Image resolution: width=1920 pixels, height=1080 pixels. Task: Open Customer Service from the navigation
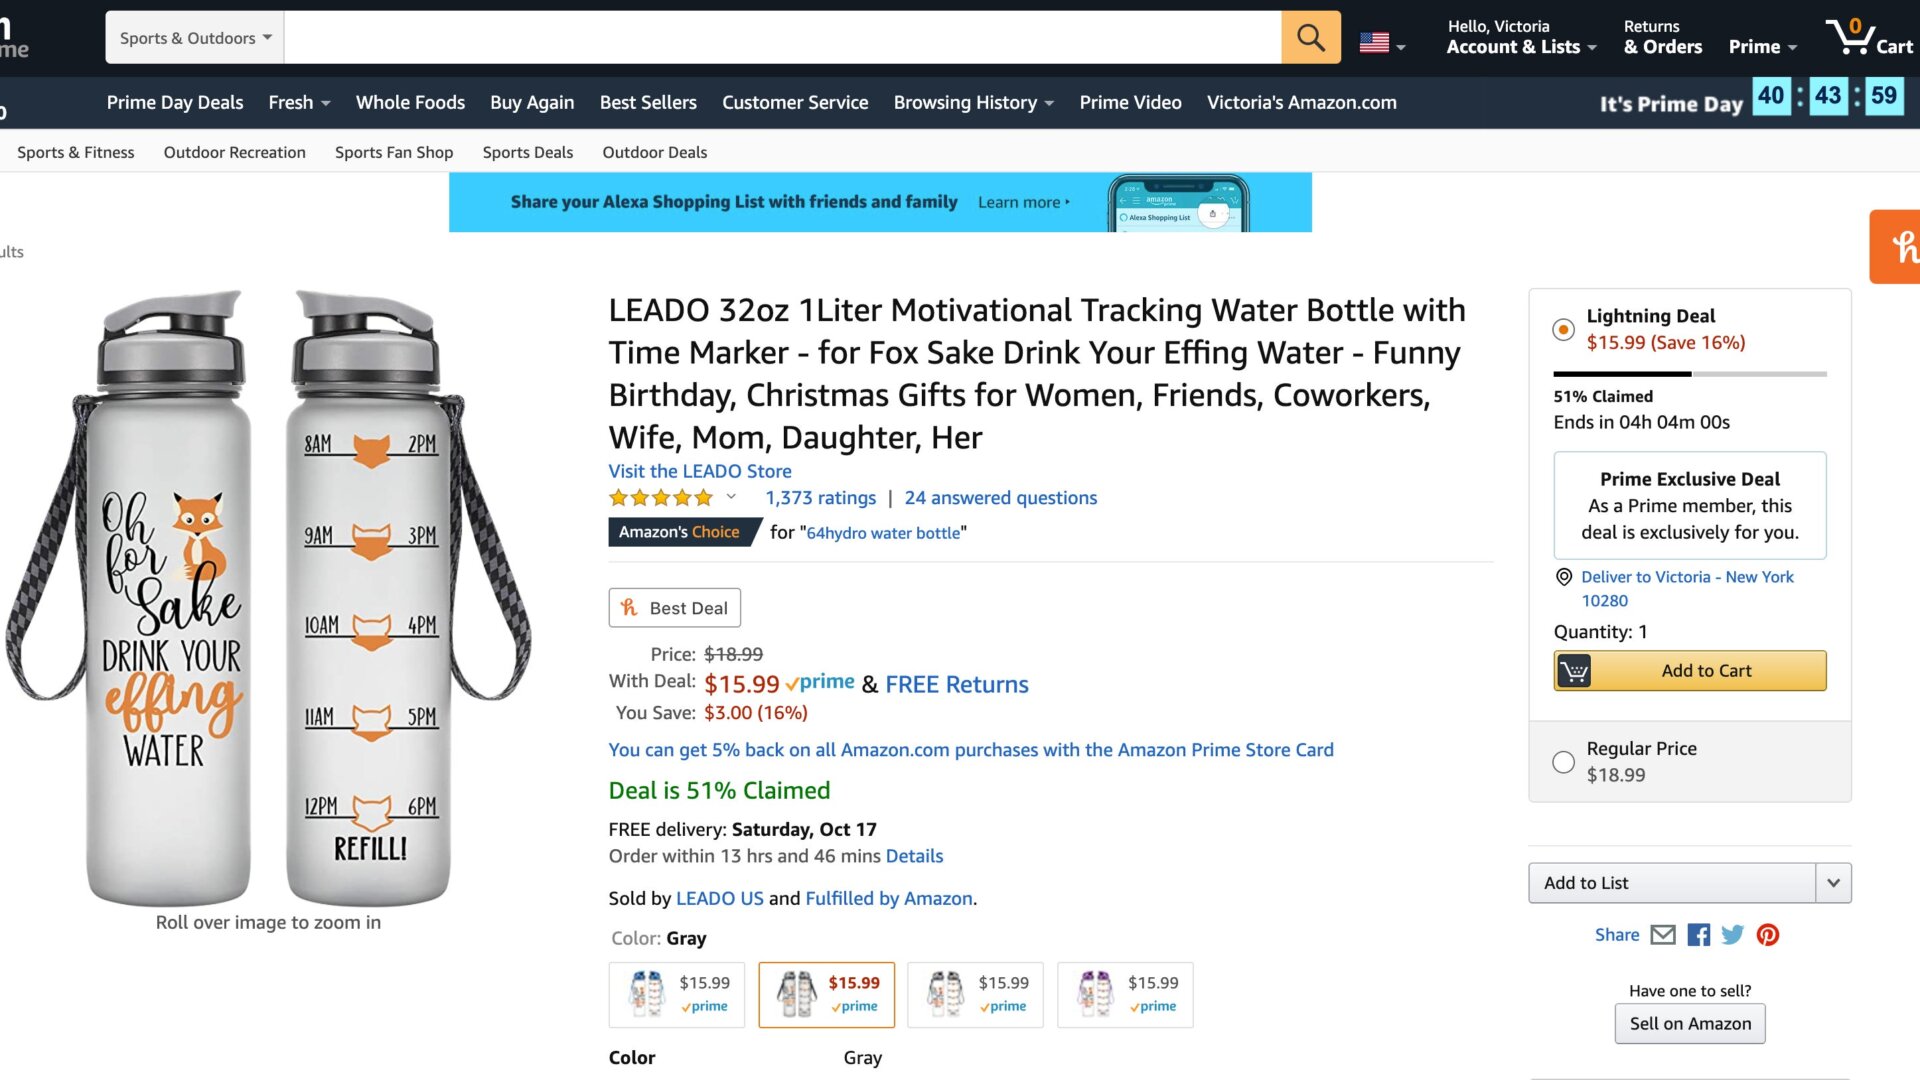[795, 102]
